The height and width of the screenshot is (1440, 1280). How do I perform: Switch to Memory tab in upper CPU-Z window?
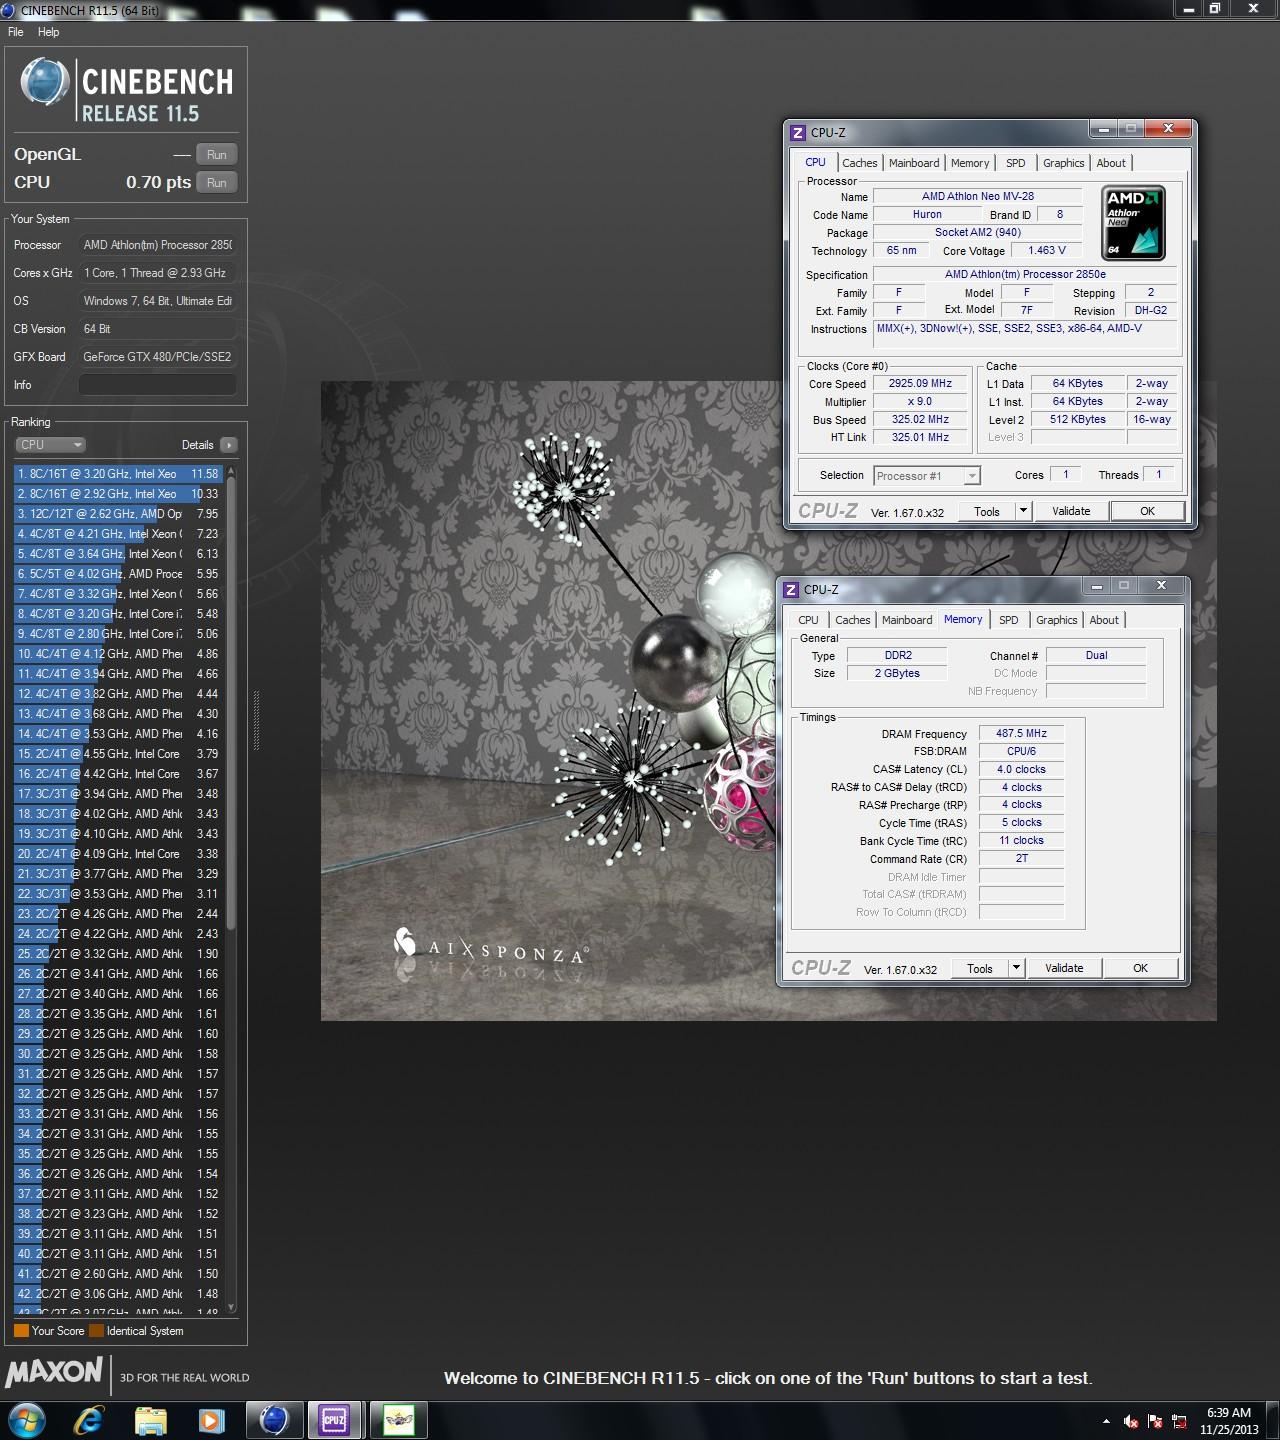pos(970,163)
